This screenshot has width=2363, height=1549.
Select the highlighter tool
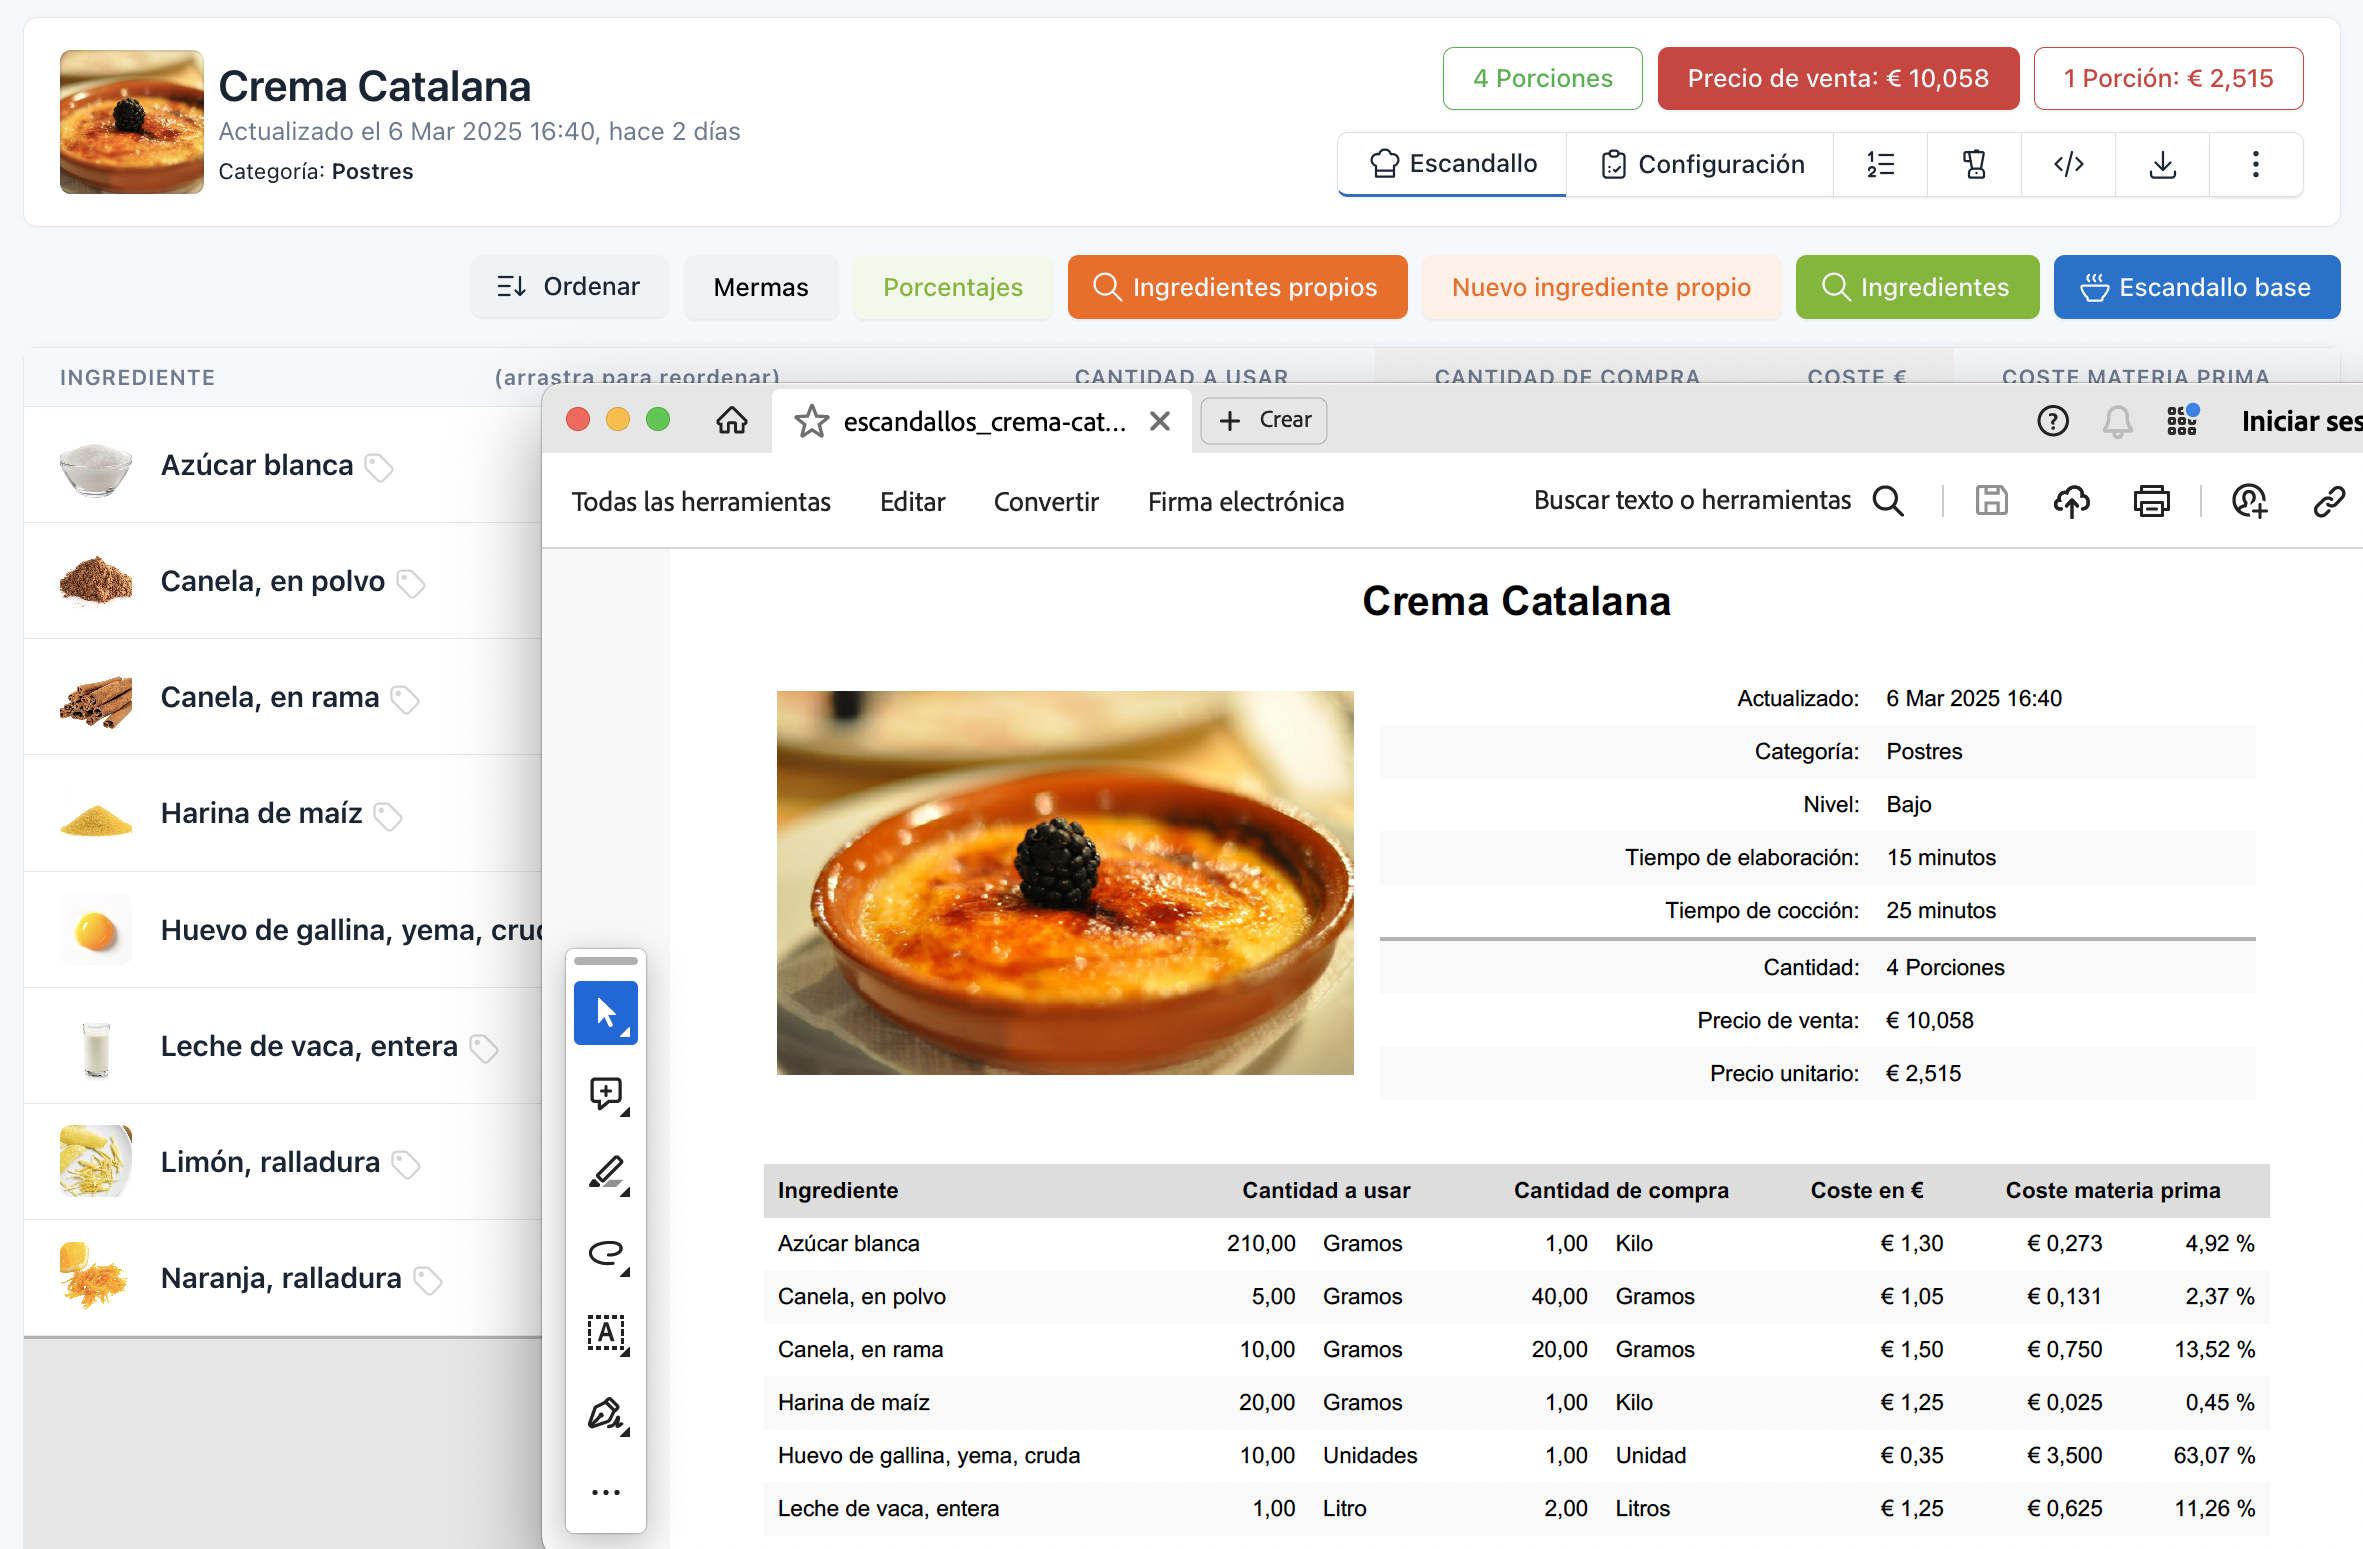click(x=607, y=1174)
